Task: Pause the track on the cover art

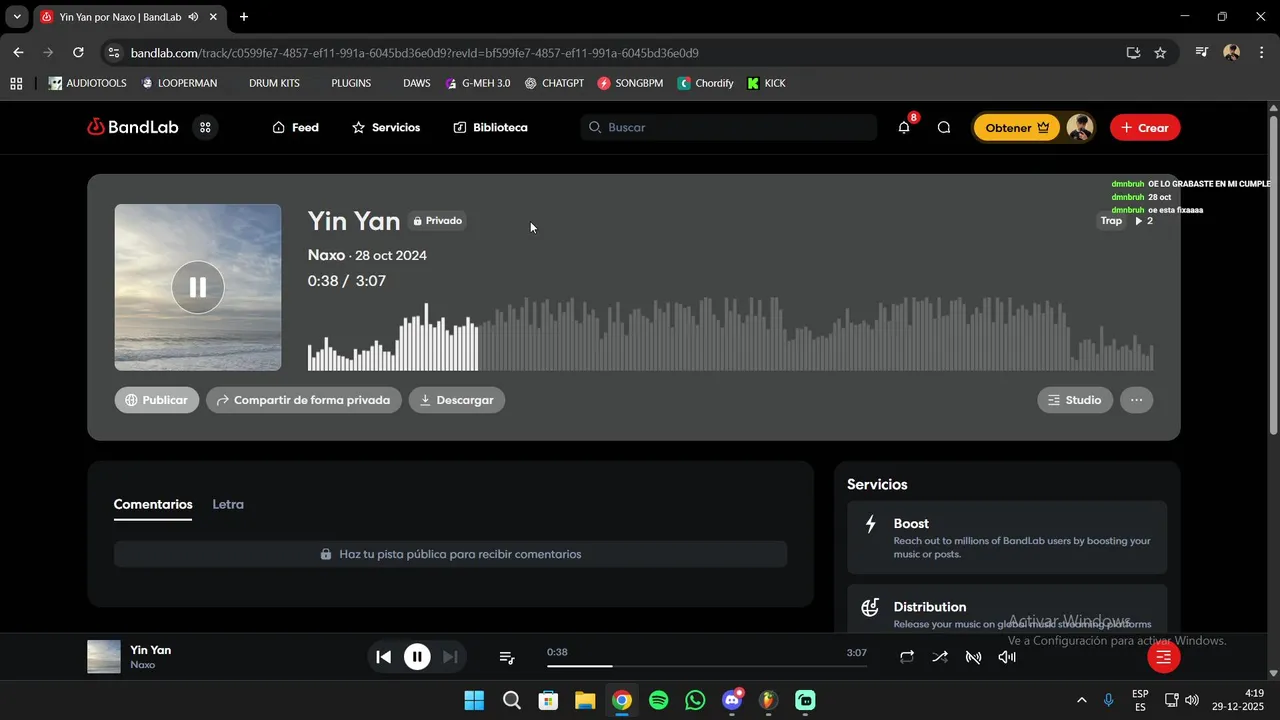Action: (x=197, y=287)
